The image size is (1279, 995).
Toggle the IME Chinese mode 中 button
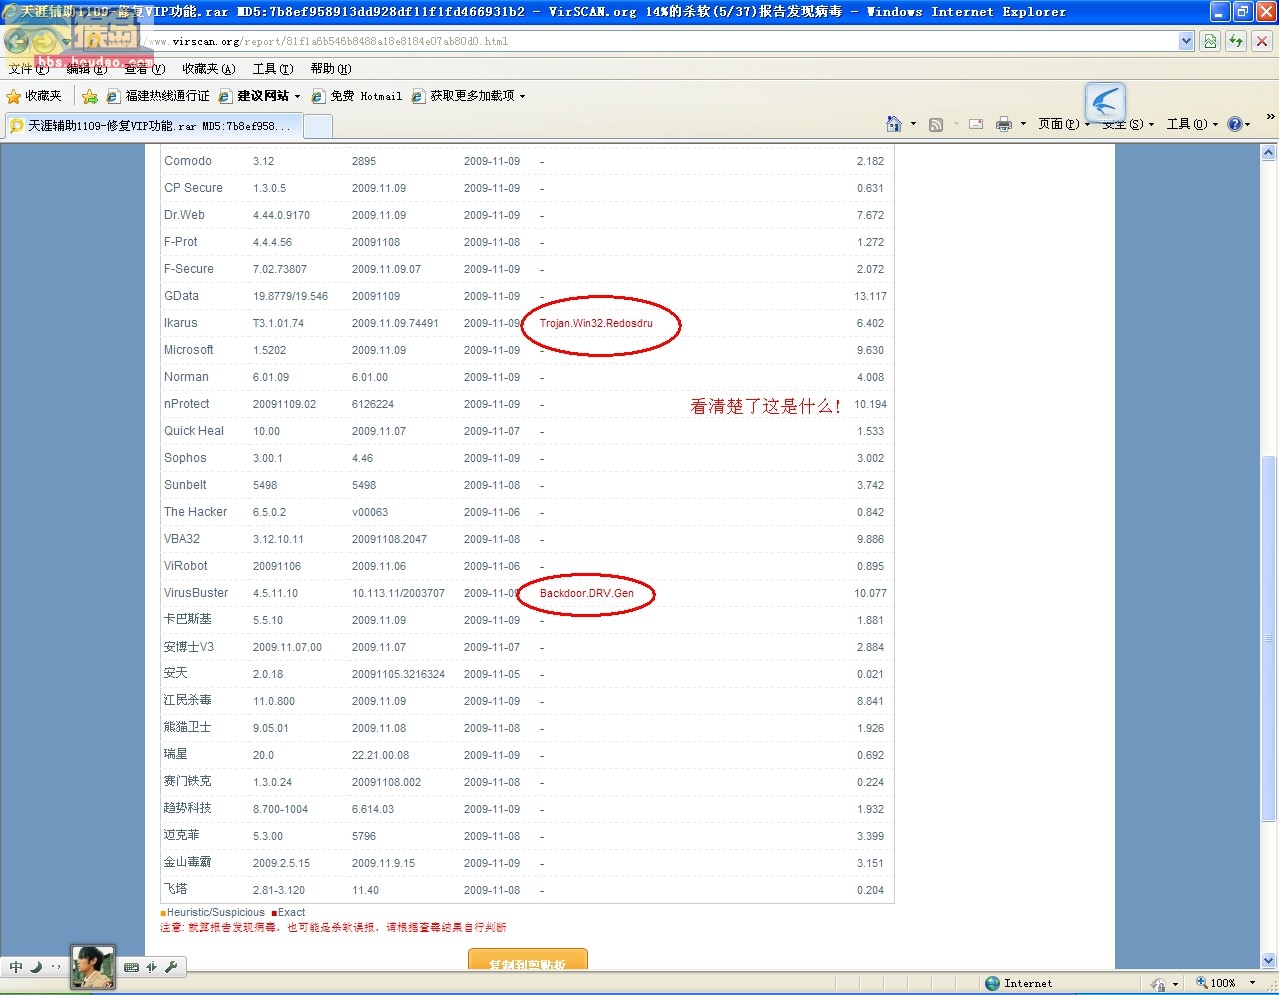16,967
